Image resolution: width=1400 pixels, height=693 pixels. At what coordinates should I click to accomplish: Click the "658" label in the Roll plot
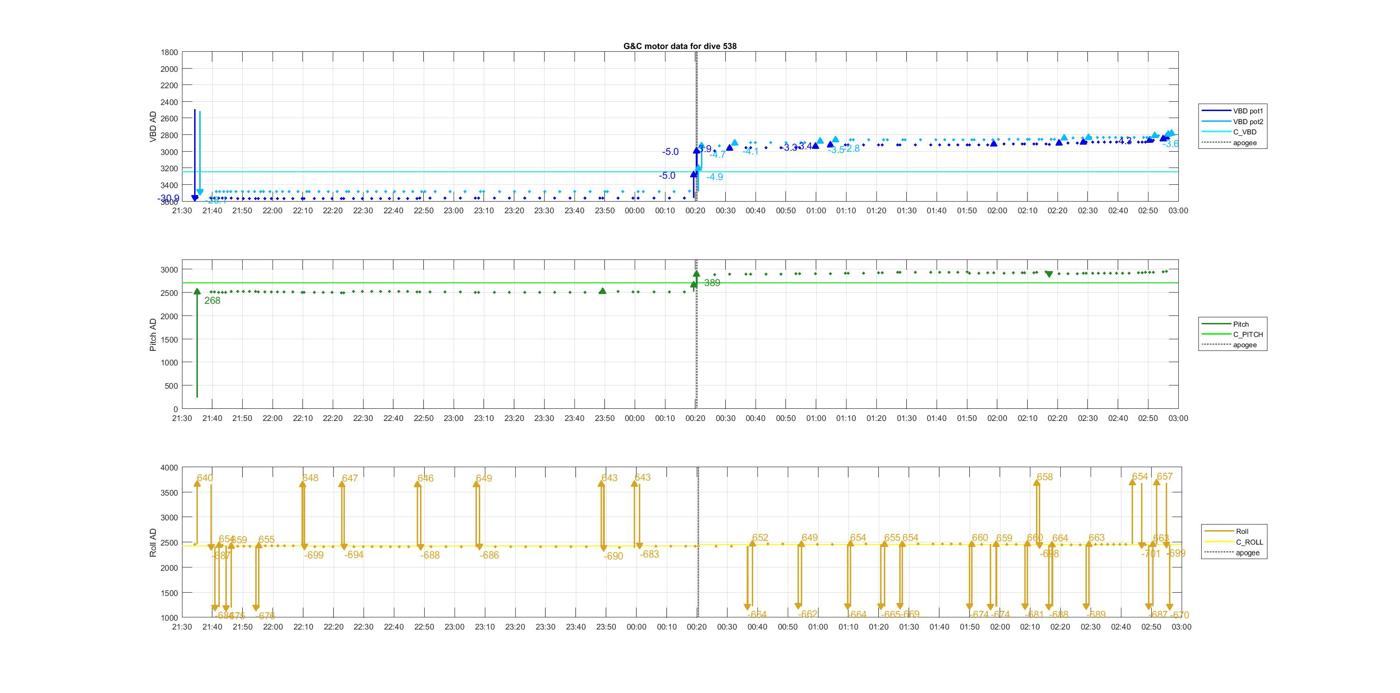click(1045, 478)
